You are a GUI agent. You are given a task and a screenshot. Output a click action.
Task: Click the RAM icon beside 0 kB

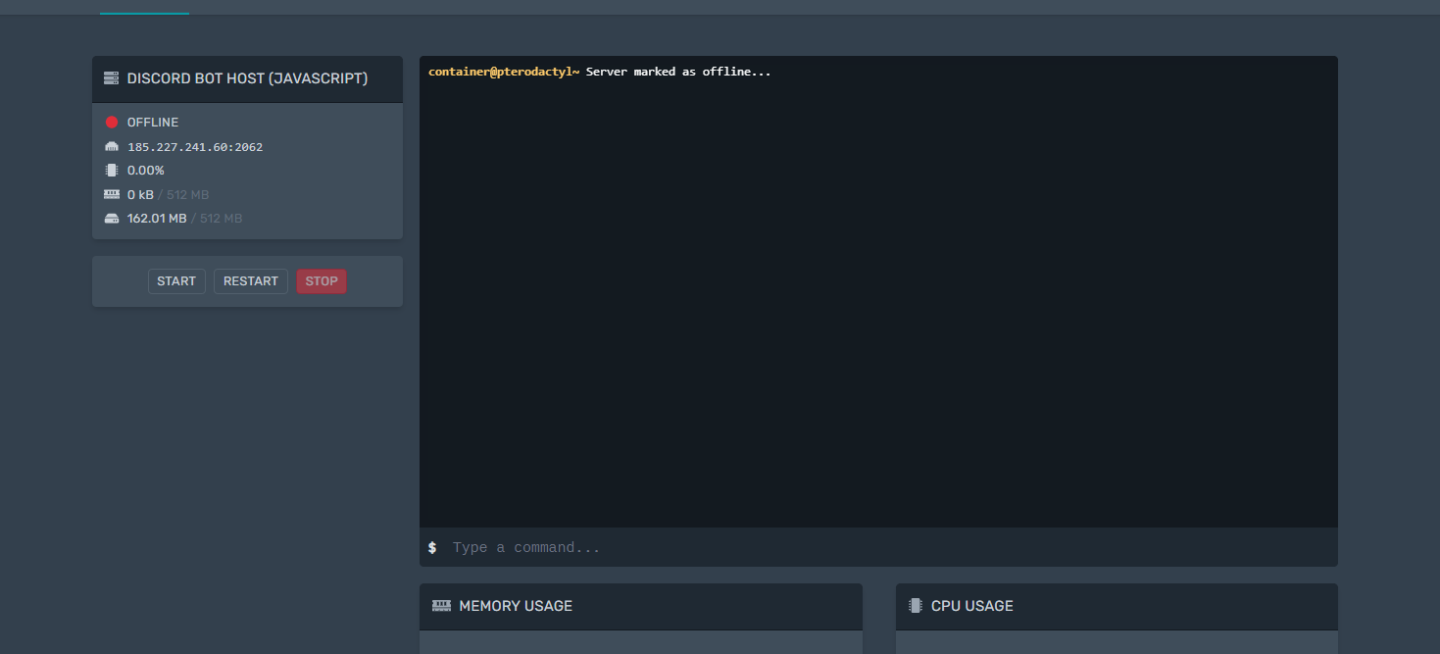tap(112, 194)
